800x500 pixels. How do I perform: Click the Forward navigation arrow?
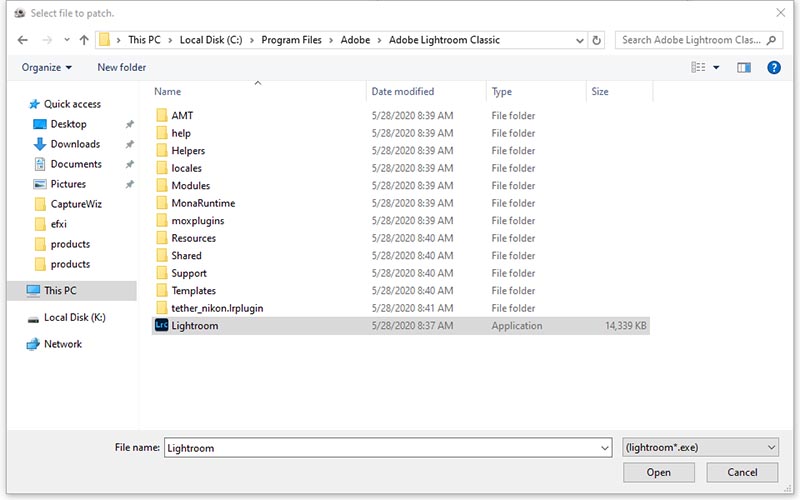click(47, 40)
